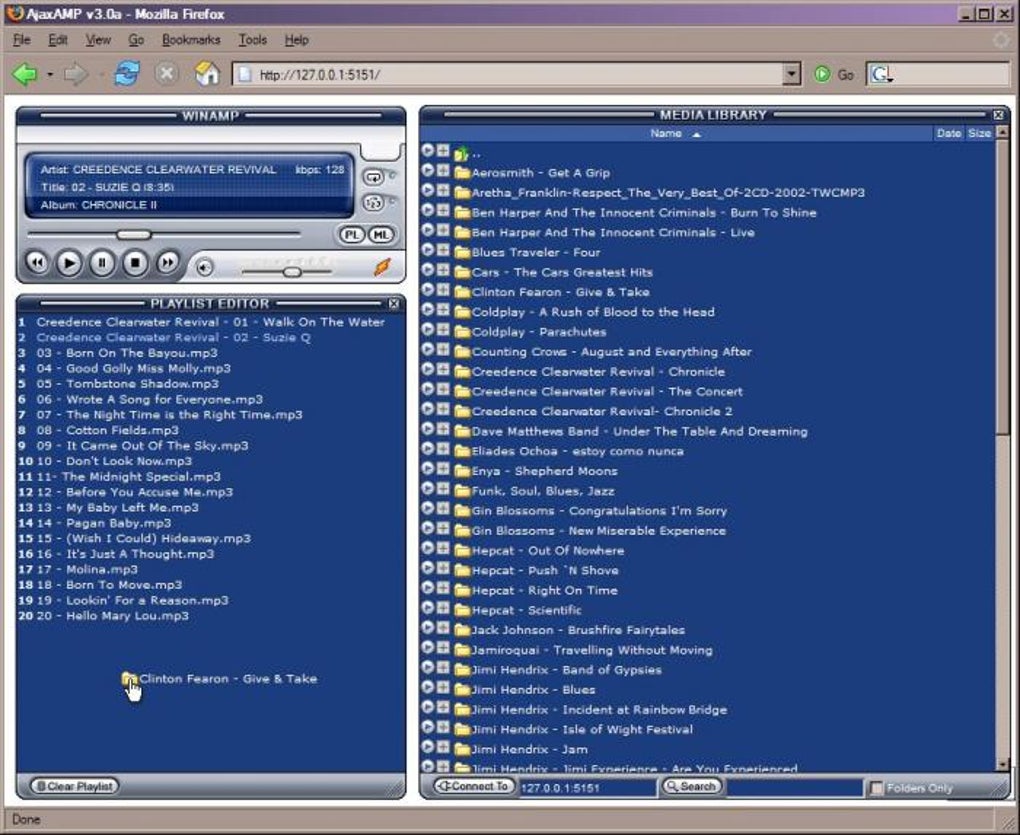Click the play icon beside Coldplay - Parachutes
Screen dimensions: 1020x835
click(x=427, y=329)
